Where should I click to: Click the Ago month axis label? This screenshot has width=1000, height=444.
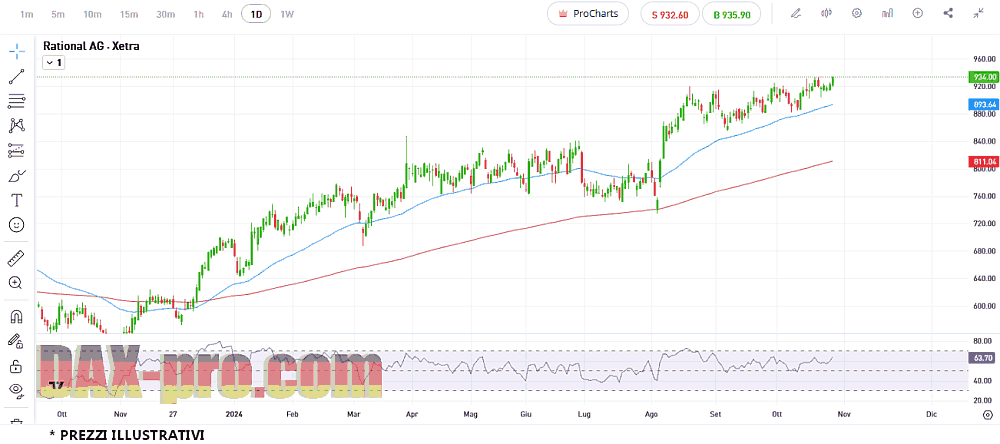point(652,414)
